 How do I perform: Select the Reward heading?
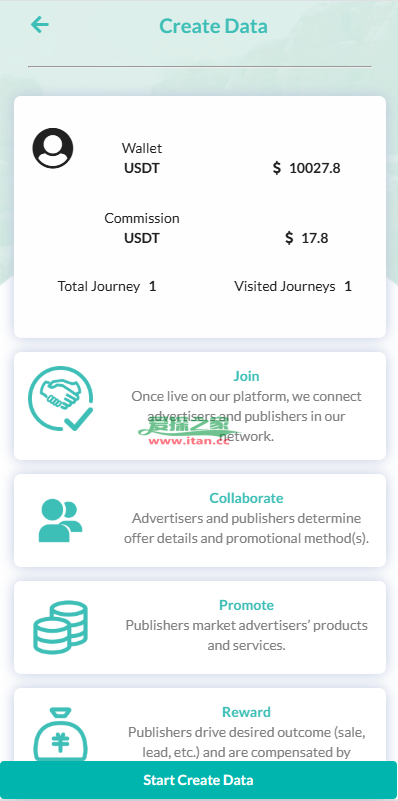[246, 712]
